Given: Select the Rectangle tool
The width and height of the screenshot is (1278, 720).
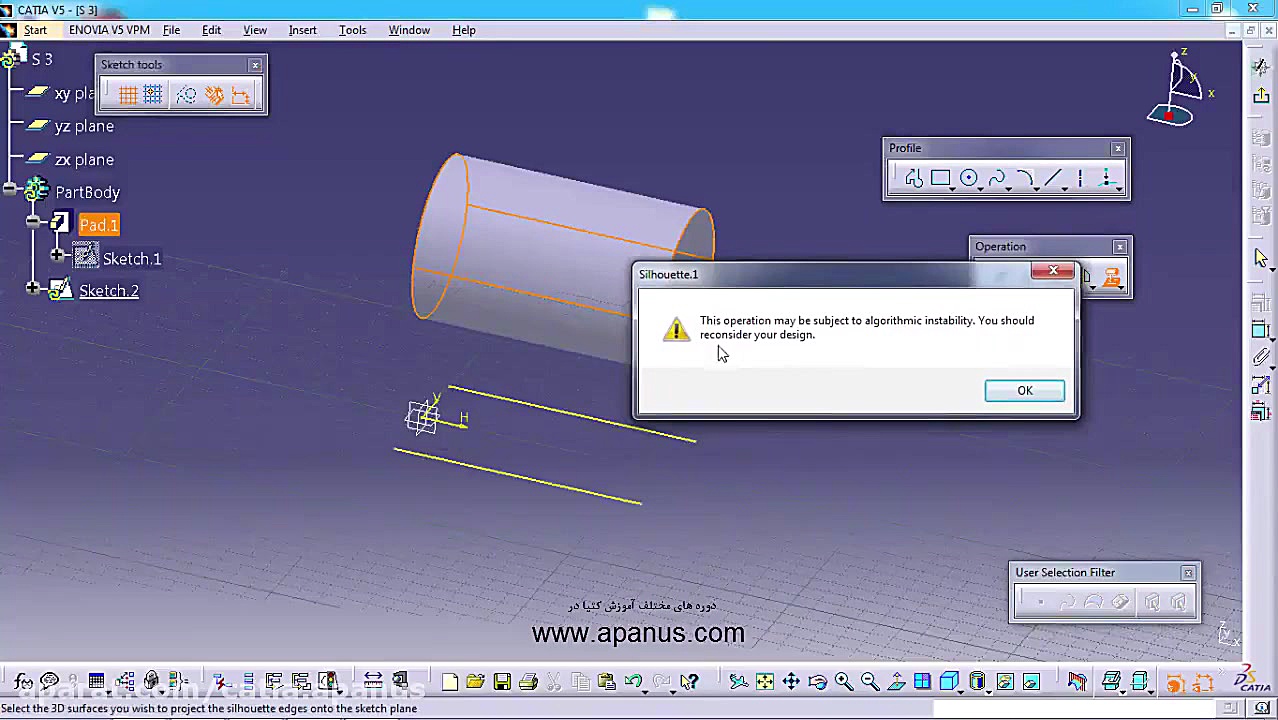Looking at the screenshot, I should point(940,179).
